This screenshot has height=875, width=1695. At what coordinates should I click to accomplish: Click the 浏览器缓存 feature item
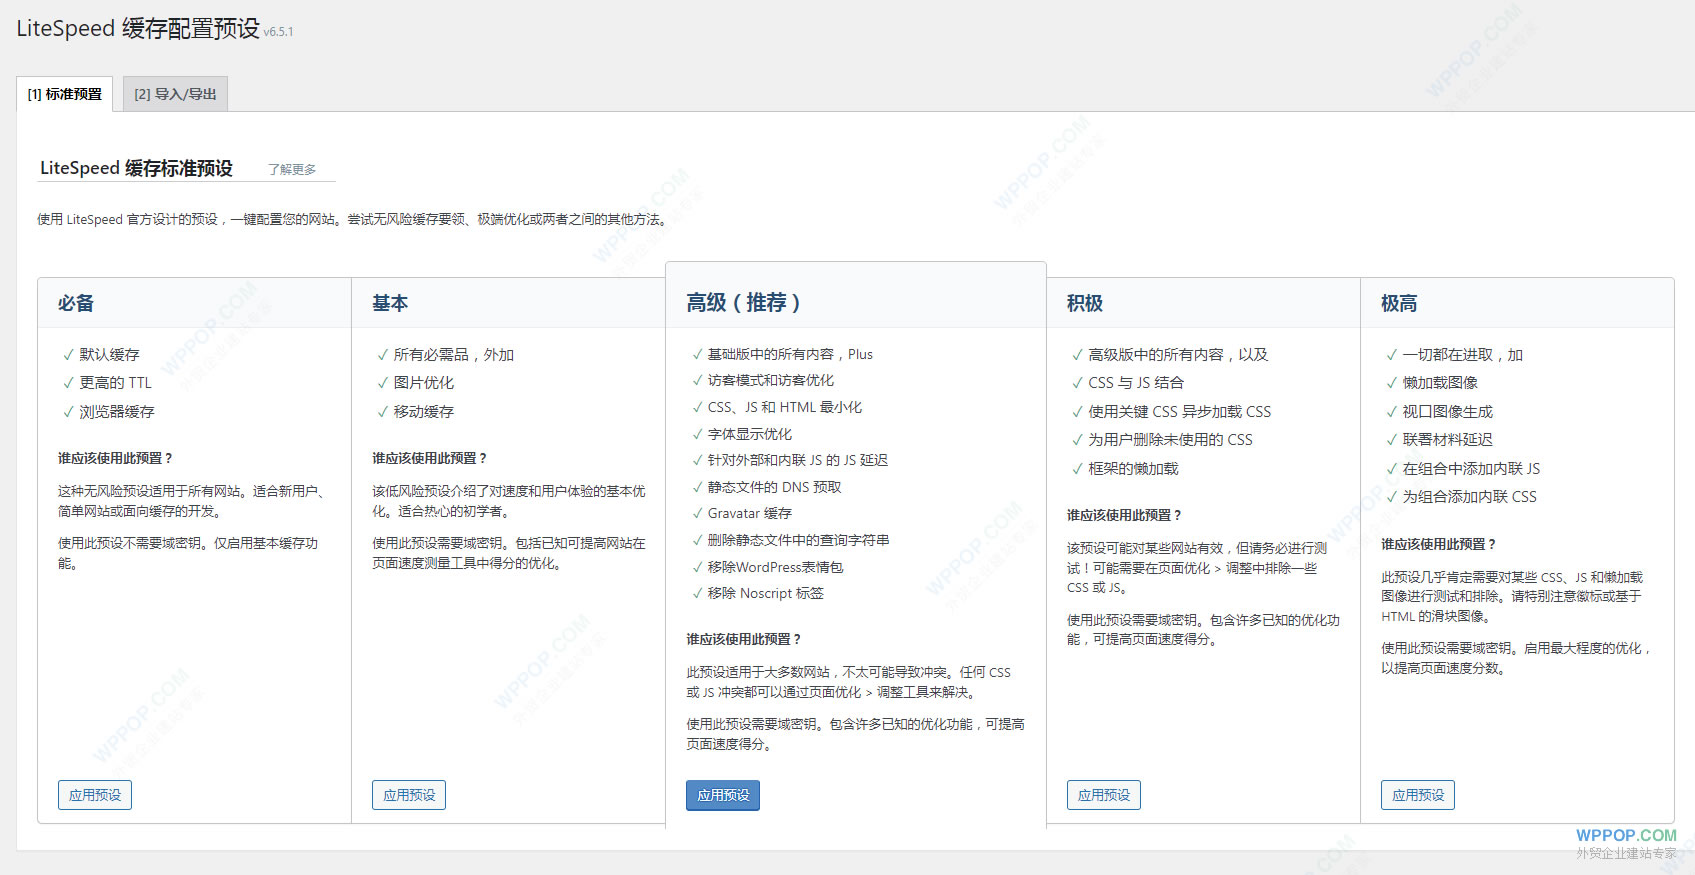tap(117, 412)
